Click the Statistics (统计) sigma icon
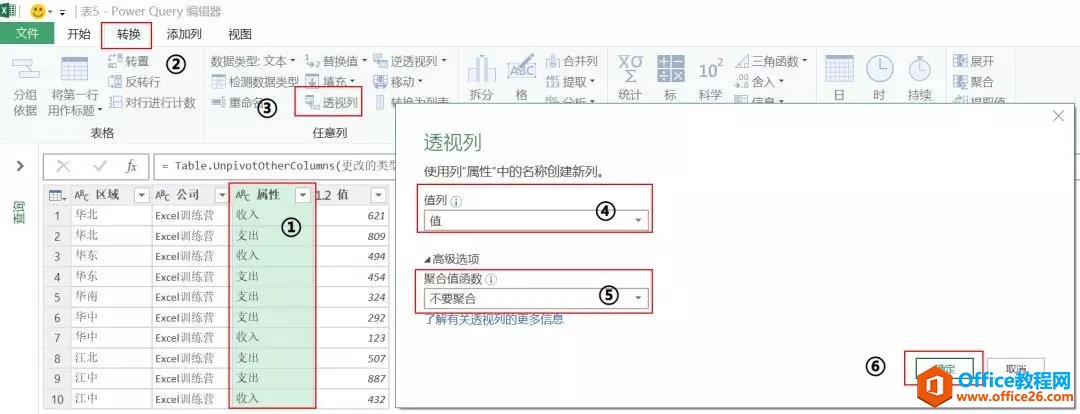 tap(630, 70)
